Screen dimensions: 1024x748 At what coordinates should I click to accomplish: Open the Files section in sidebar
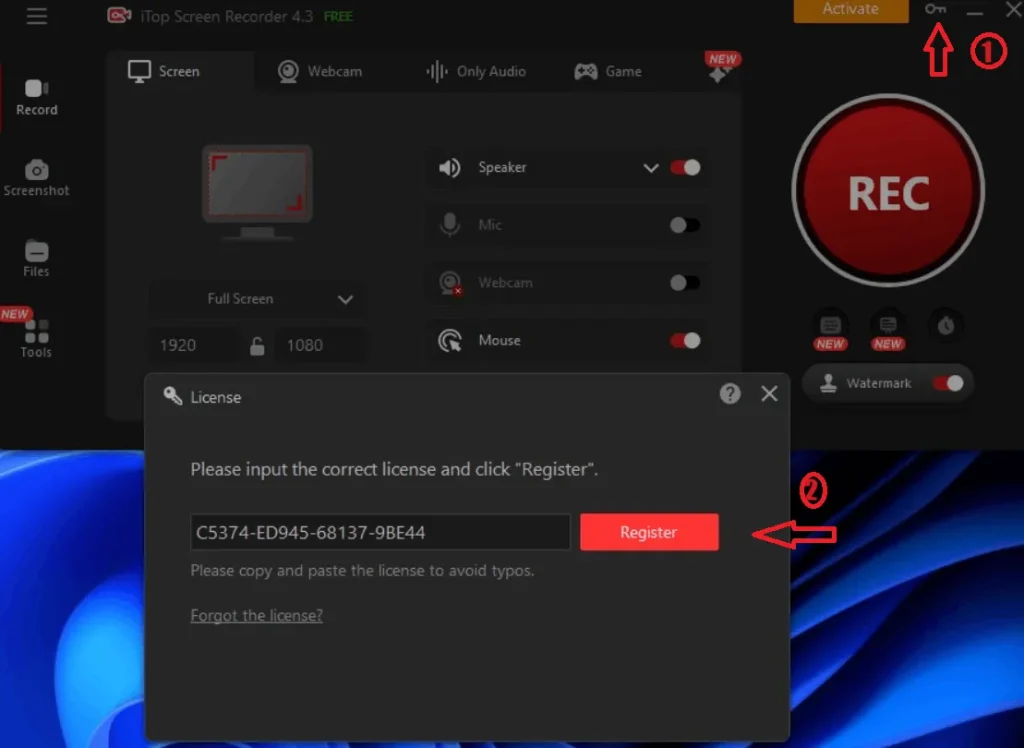coord(37,259)
